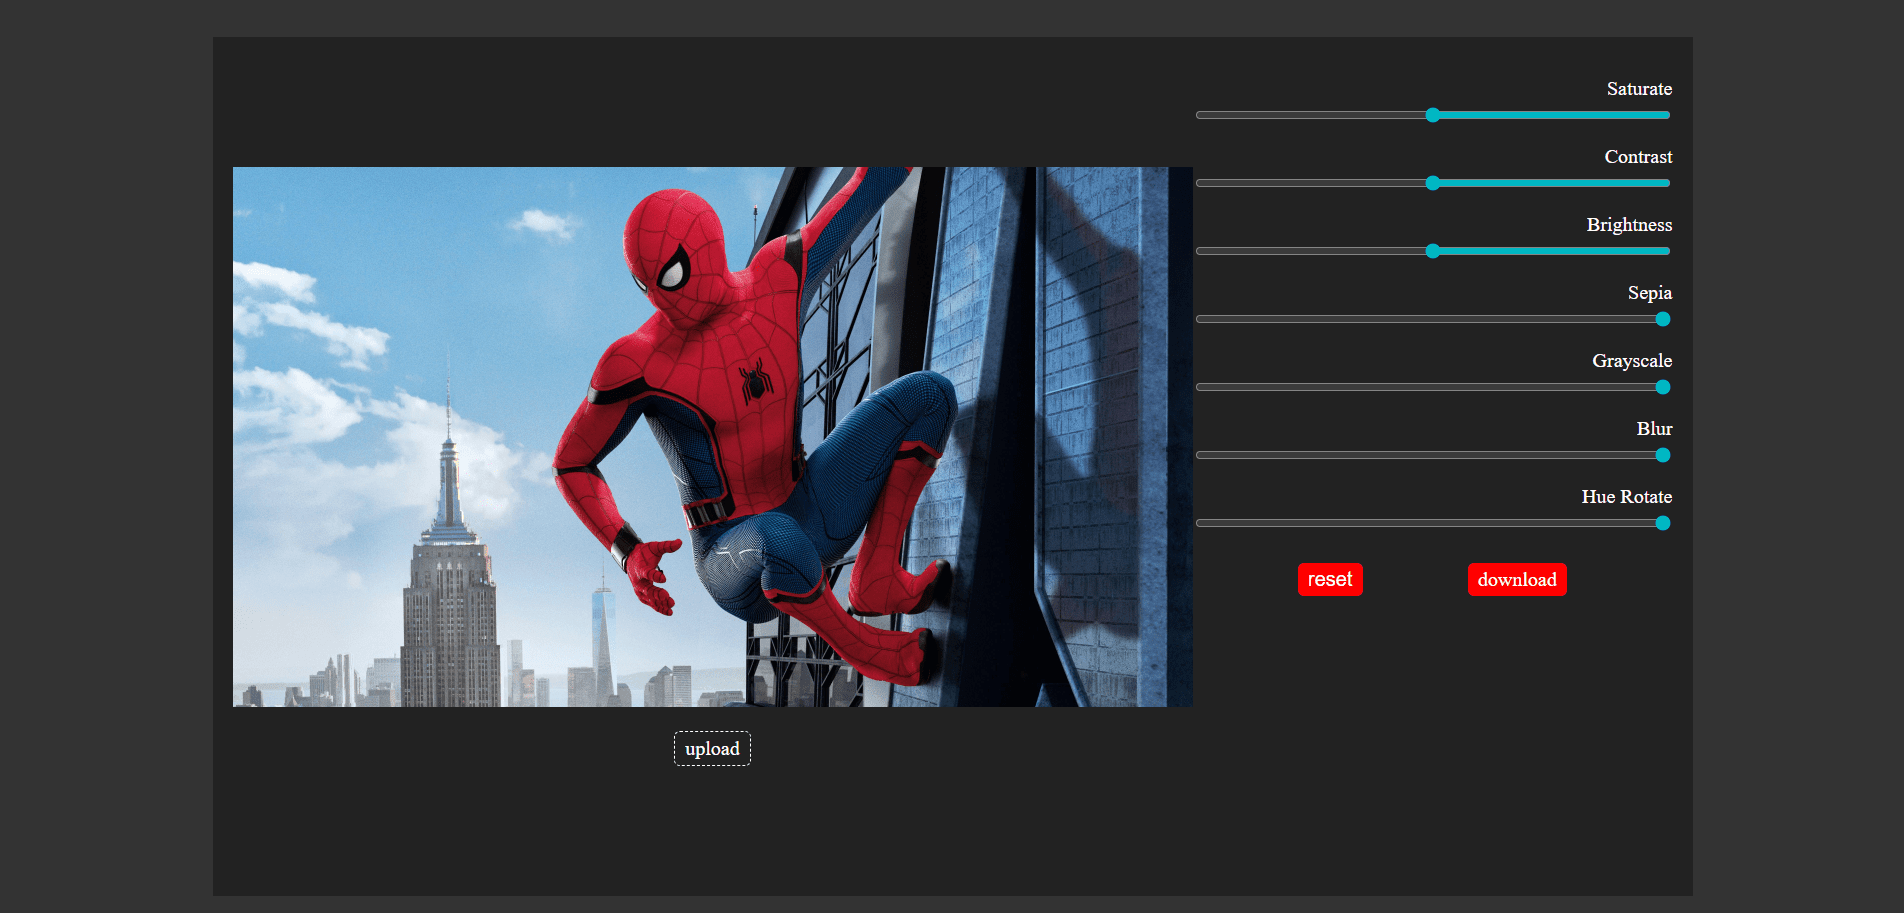Click the Spider-Man preview image
The image size is (1904, 913).
pyautogui.click(x=713, y=435)
